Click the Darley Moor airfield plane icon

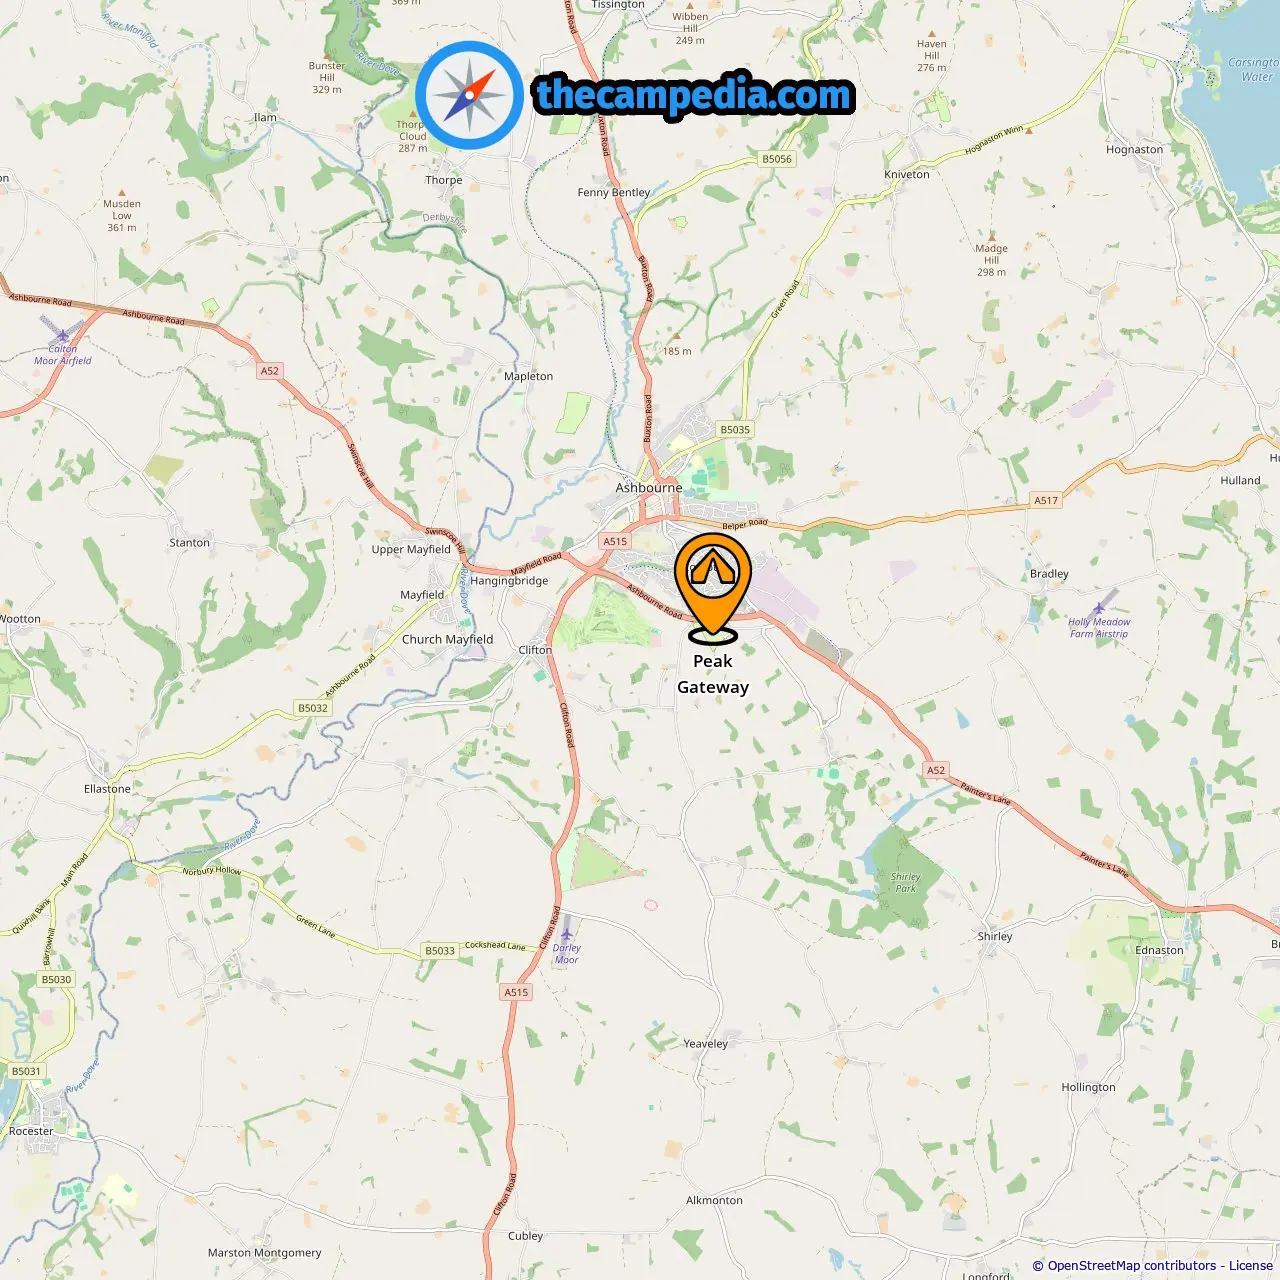[x=567, y=934]
